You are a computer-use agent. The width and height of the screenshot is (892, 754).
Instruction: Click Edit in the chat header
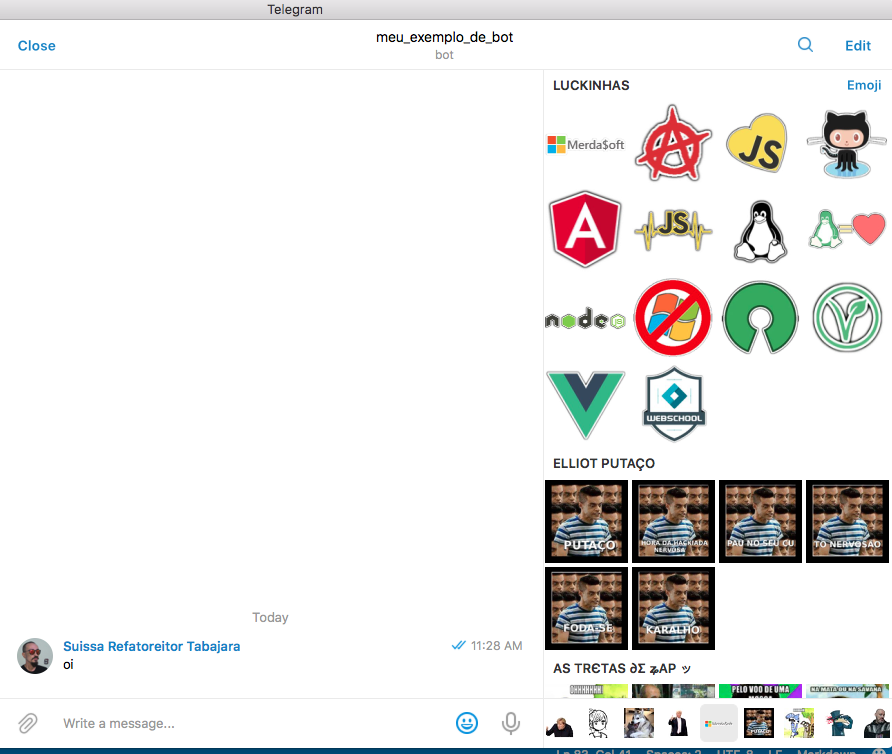(x=858, y=46)
